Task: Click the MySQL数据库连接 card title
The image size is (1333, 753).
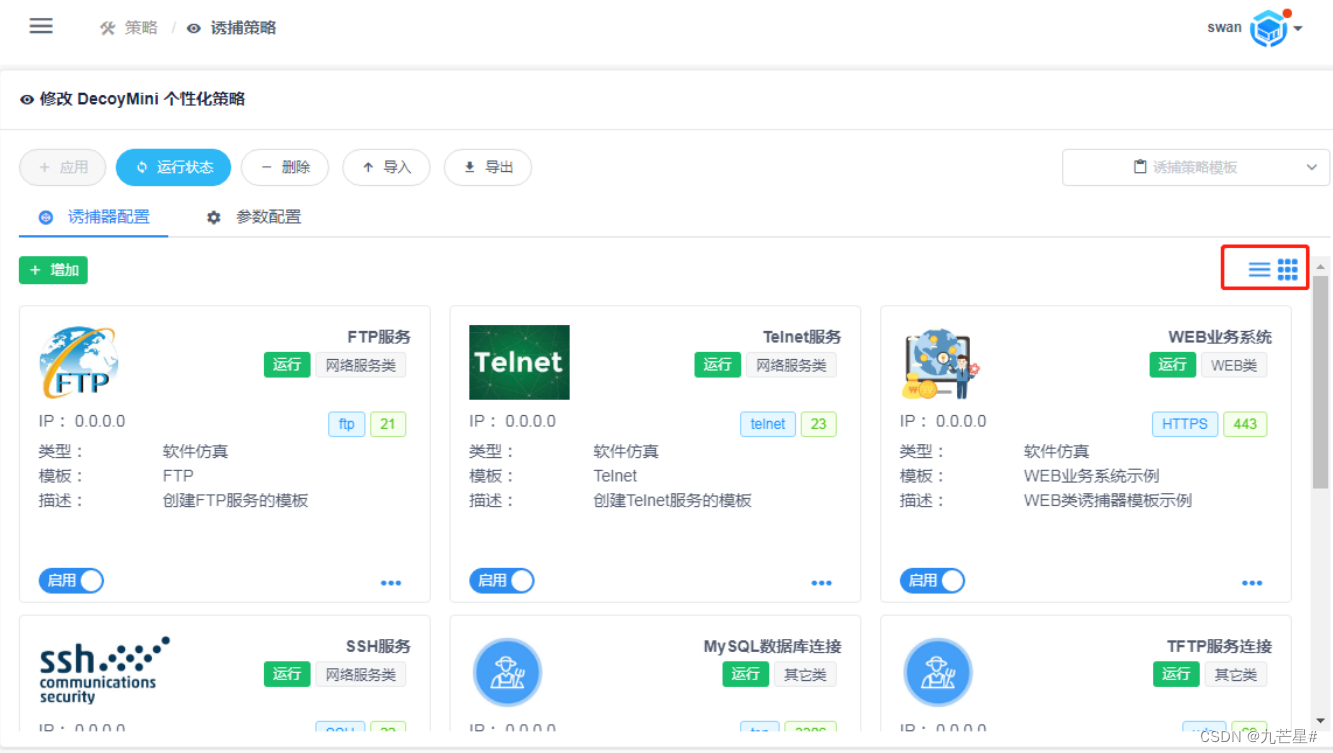Action: pos(773,646)
